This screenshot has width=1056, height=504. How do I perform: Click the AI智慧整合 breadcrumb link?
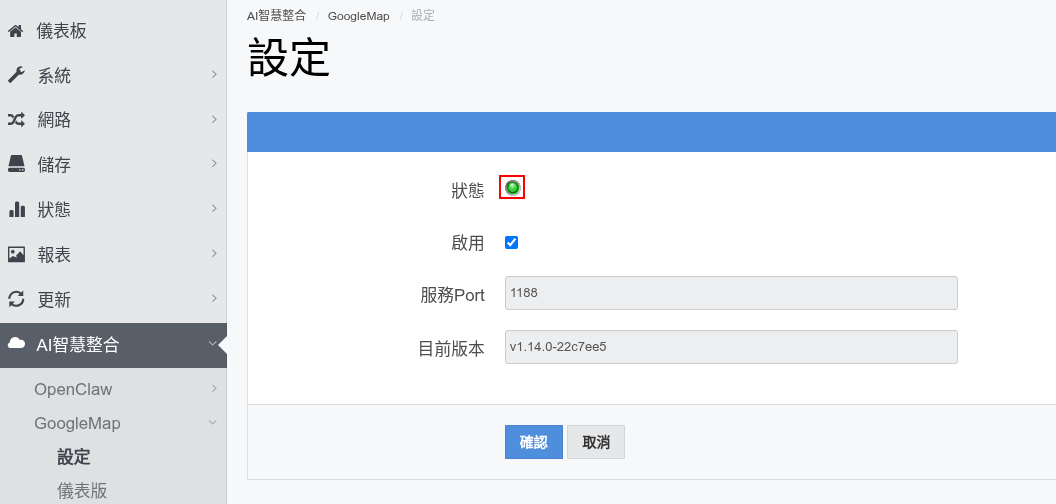tap(276, 15)
